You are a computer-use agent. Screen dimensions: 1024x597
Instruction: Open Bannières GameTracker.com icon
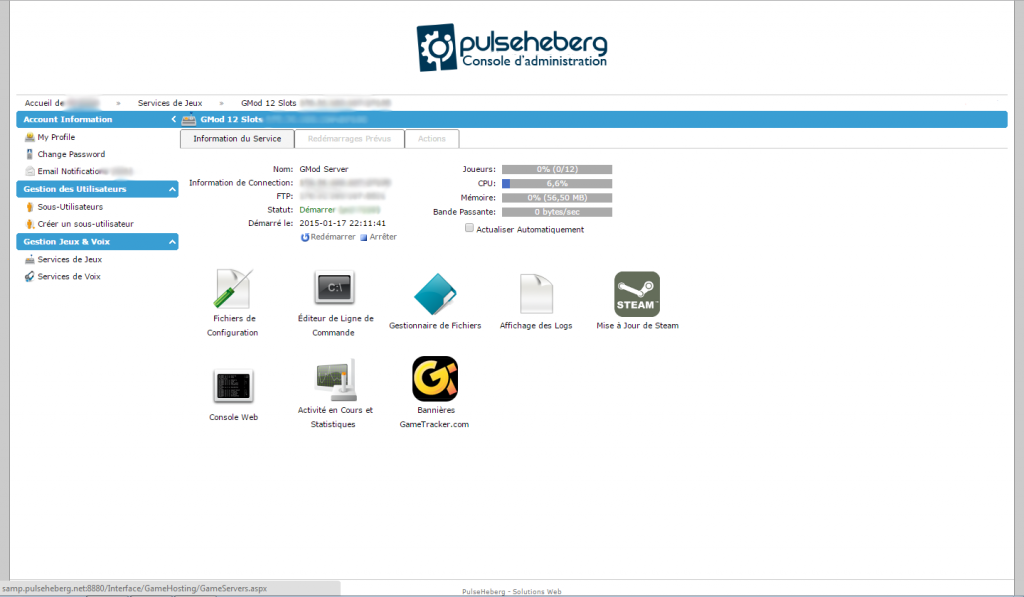pos(435,380)
